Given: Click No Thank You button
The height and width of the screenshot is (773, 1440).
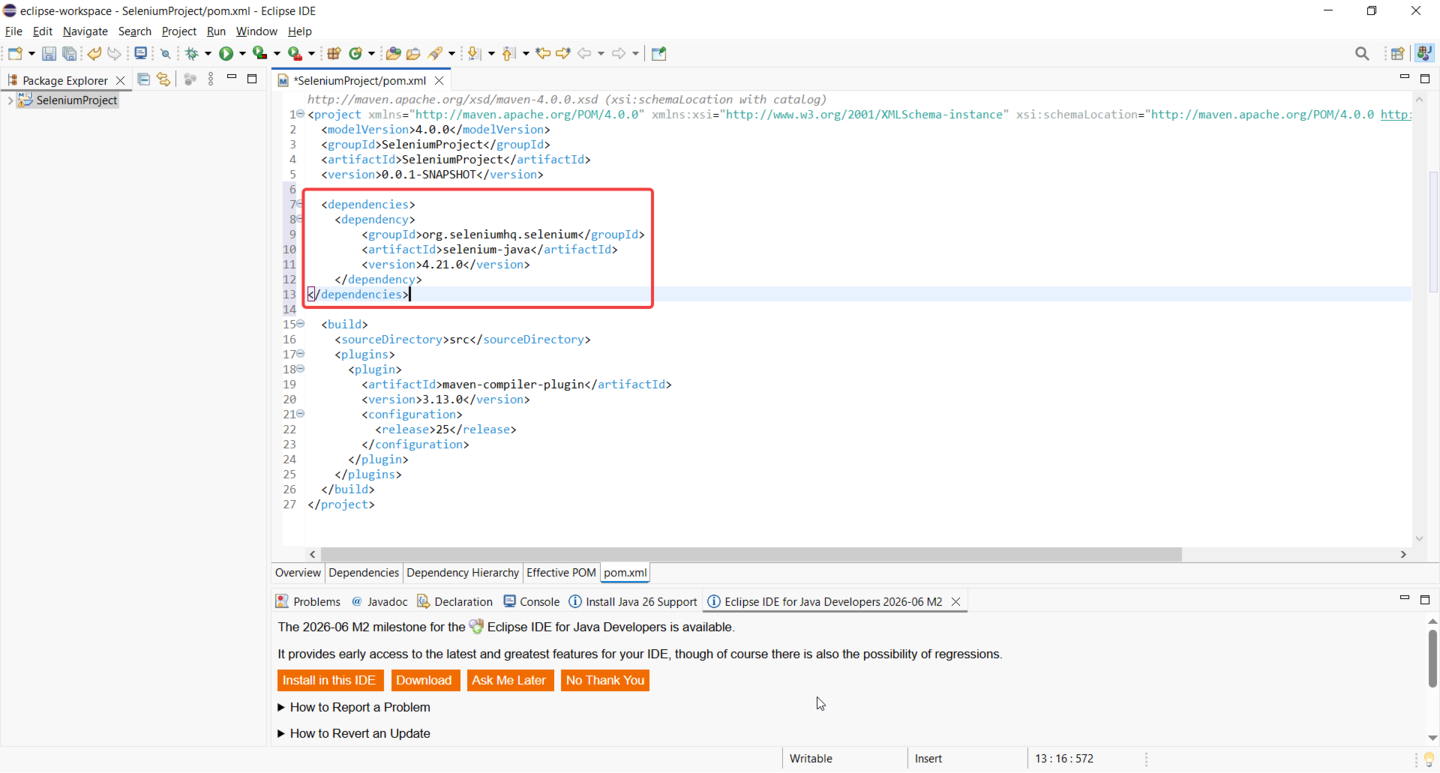Looking at the screenshot, I should click(x=605, y=680).
